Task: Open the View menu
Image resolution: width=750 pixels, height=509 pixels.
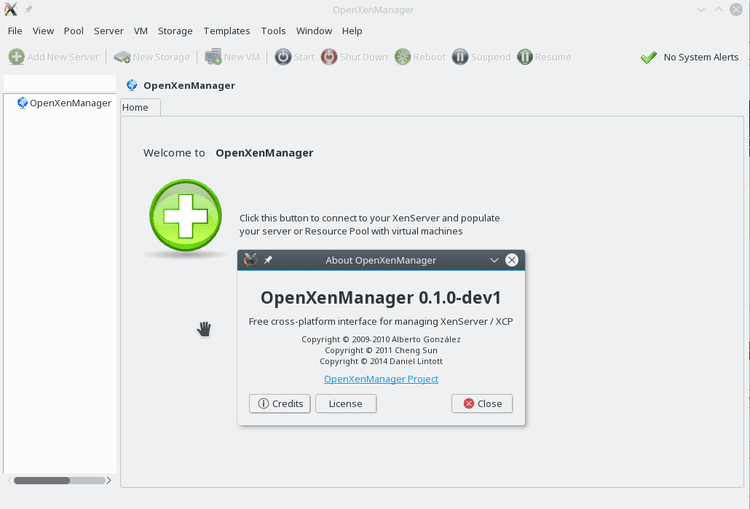Action: tap(43, 31)
